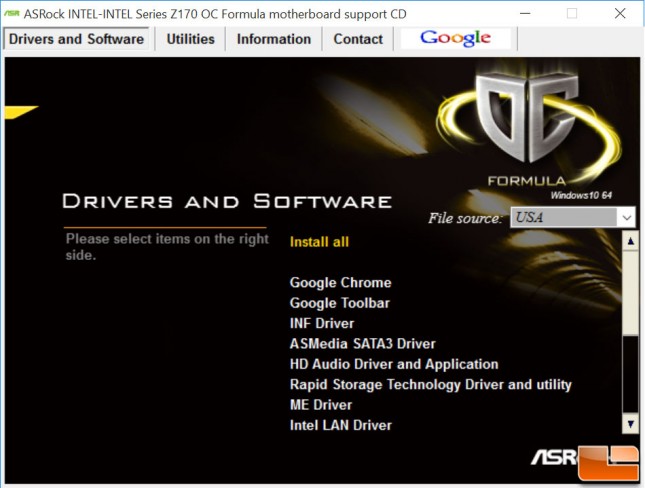Click the scroll down arrow of driver list
Screen dimensions: 645x488
(x=630, y=423)
